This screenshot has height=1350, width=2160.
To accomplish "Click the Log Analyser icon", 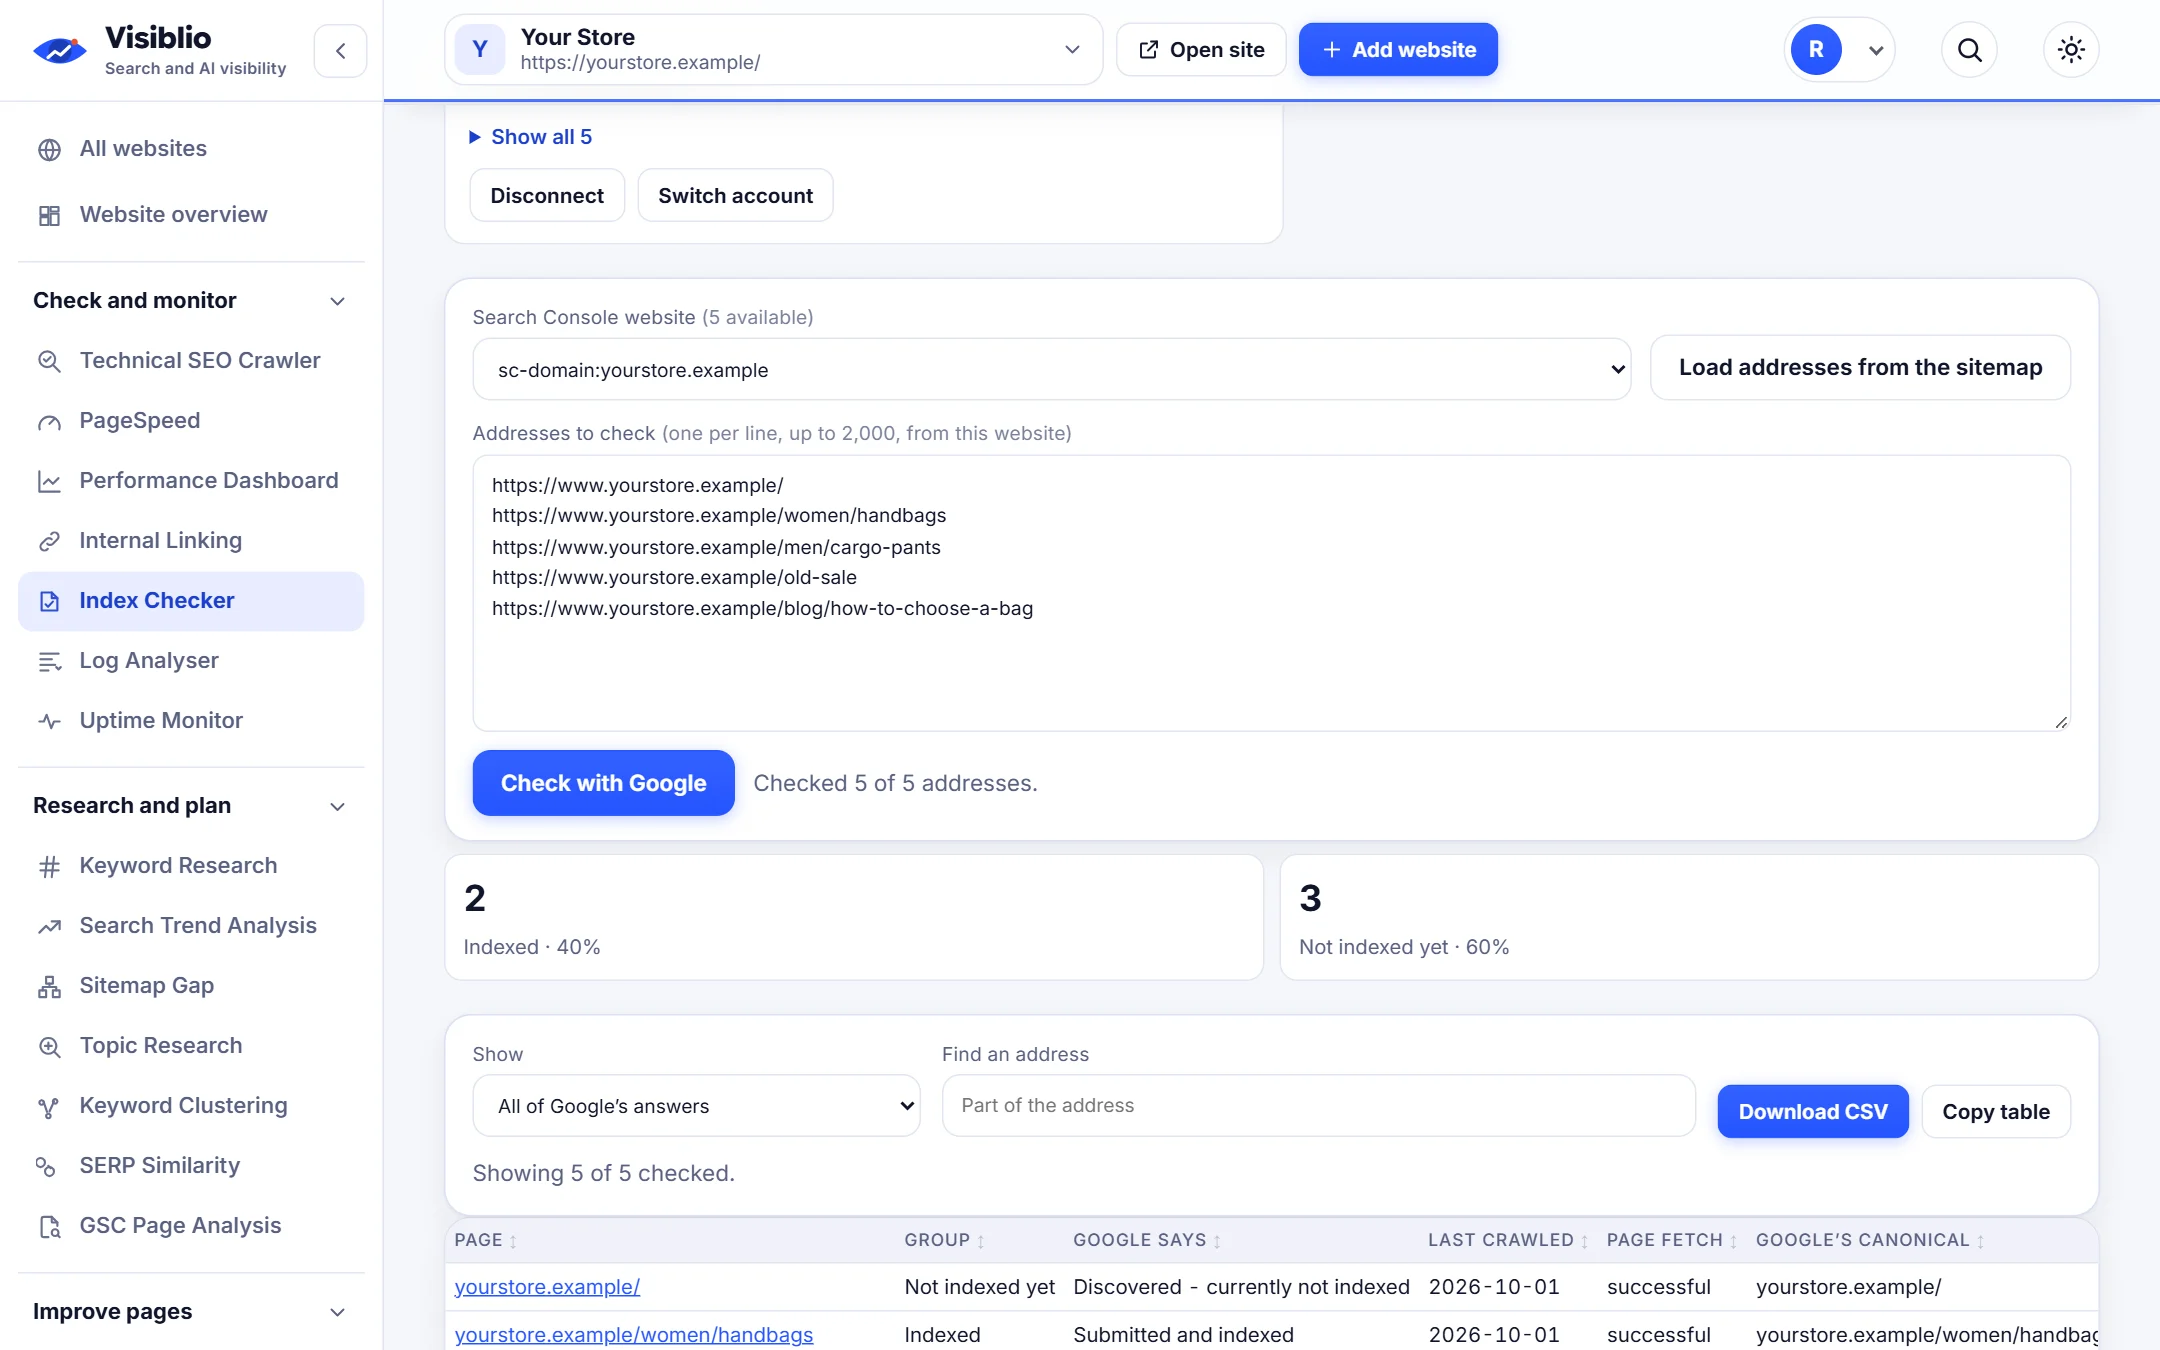I will point(49,662).
